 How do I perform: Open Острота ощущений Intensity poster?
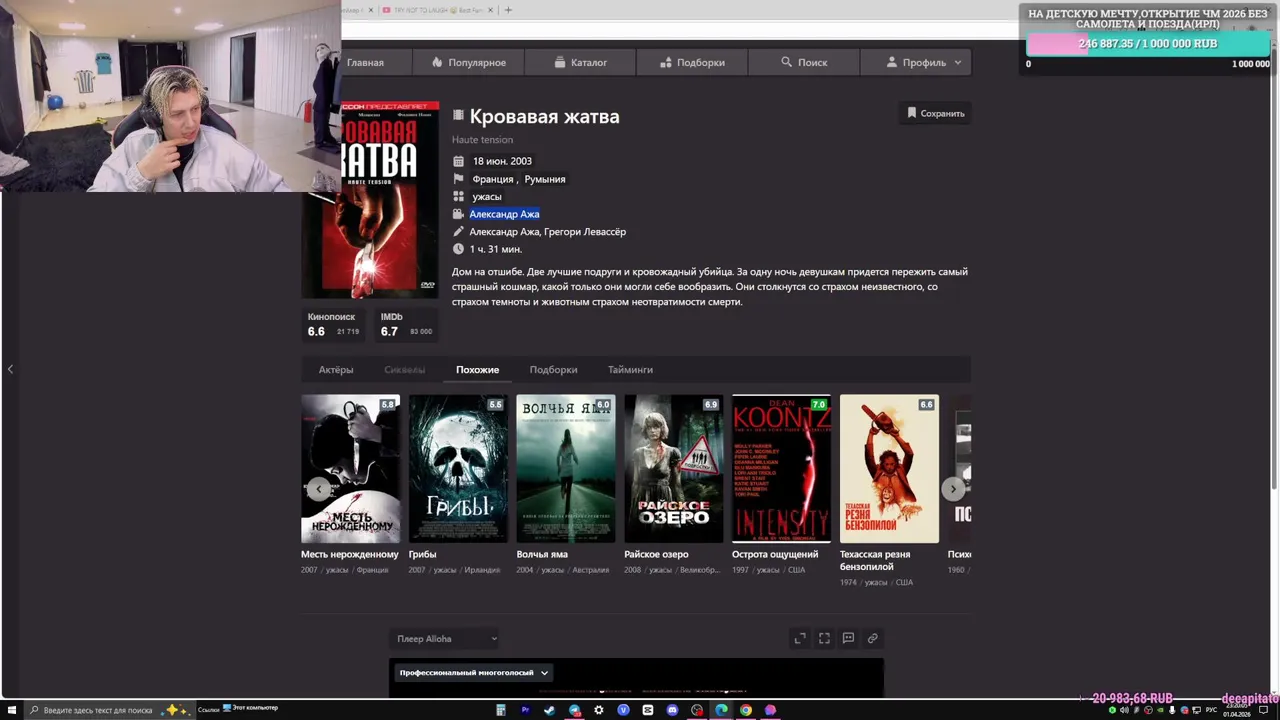click(x=781, y=469)
